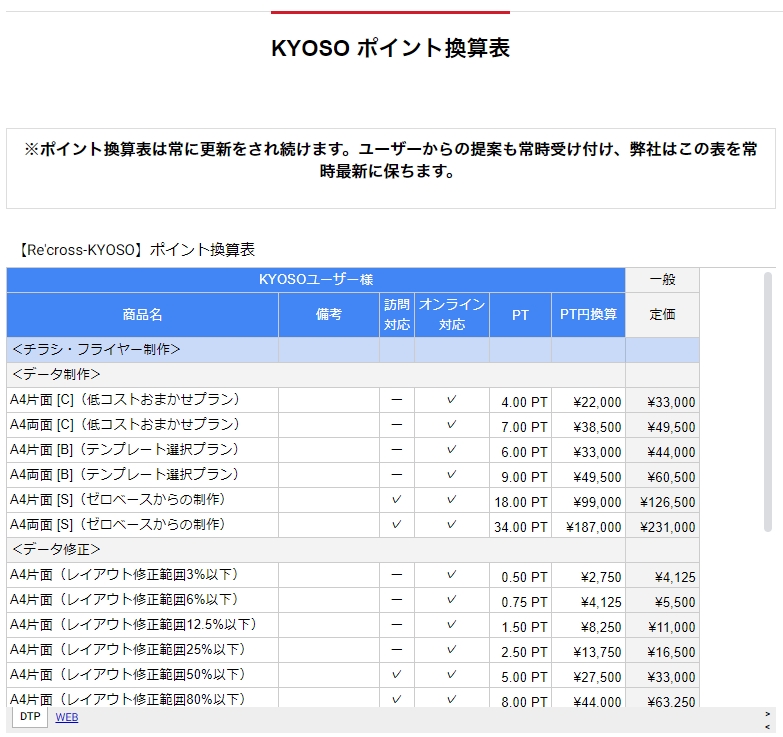Click visit dash for A4片面 [B] row

(x=396, y=450)
